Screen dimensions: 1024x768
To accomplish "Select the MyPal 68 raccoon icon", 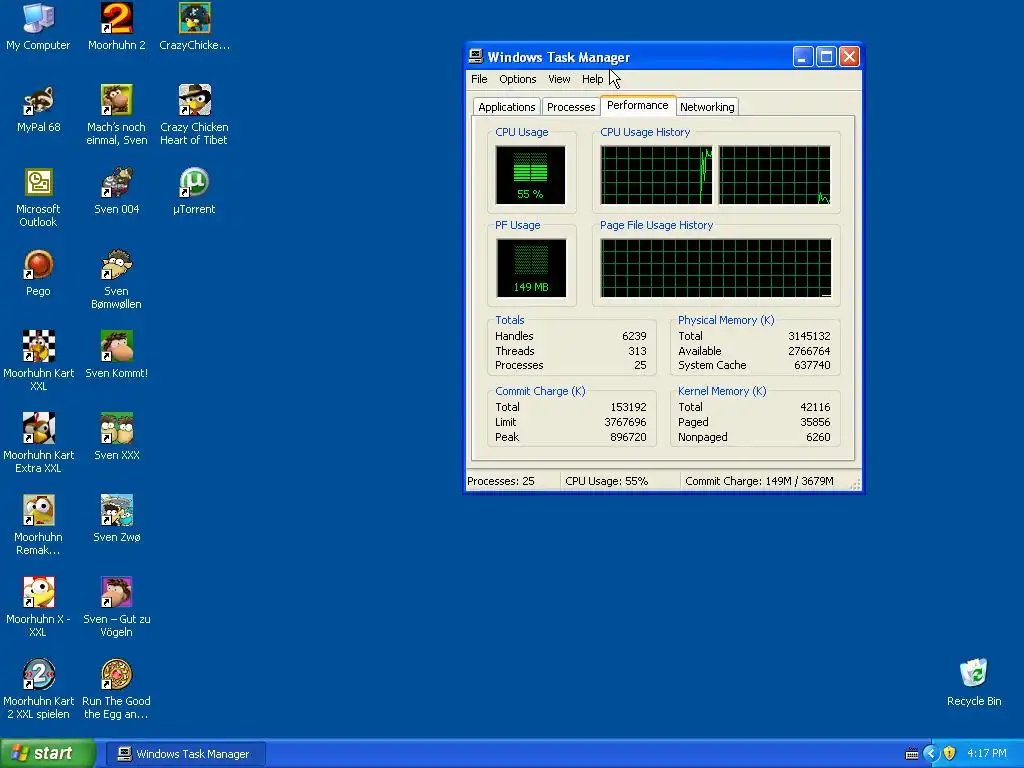I will (38, 109).
